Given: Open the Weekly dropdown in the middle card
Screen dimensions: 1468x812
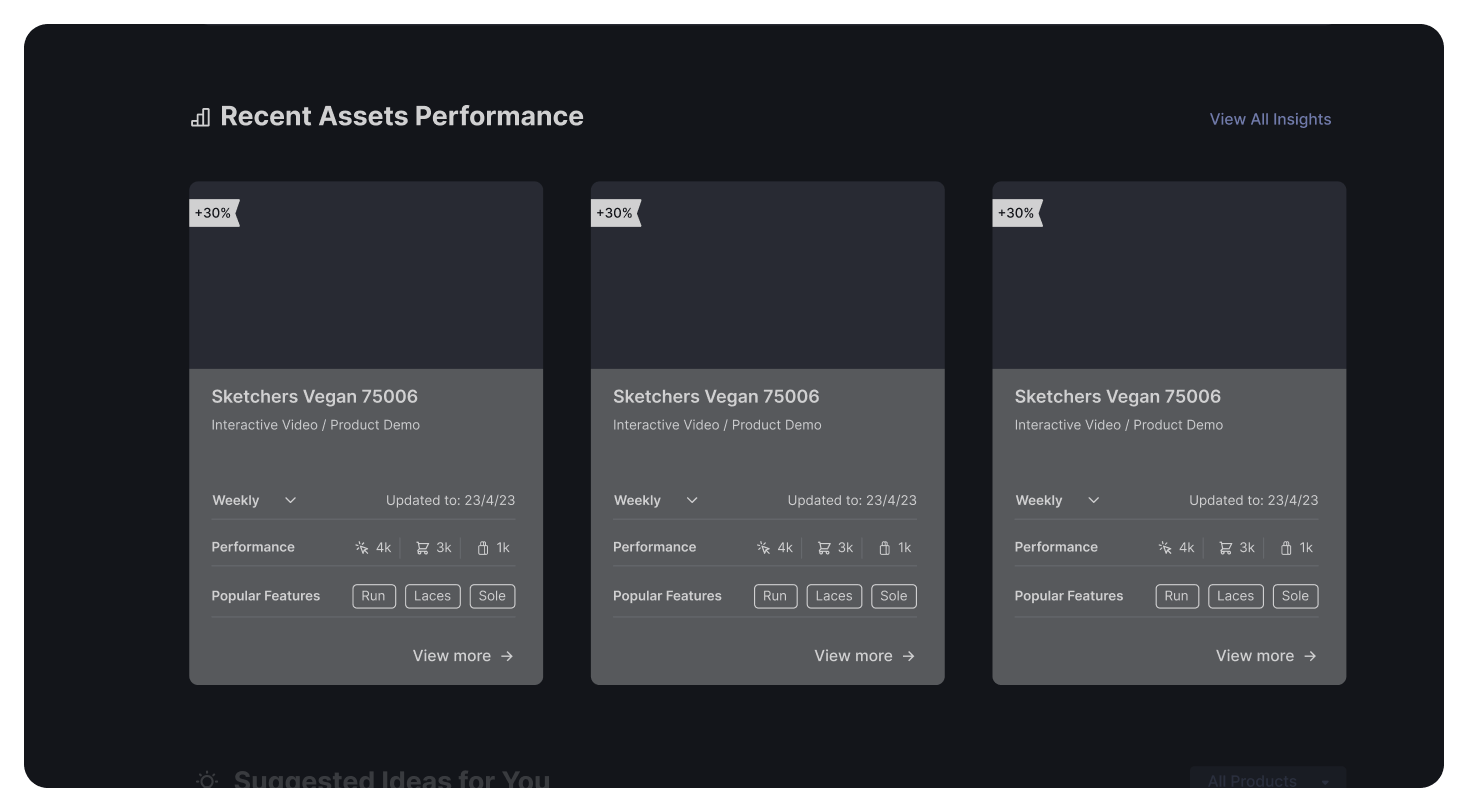Looking at the screenshot, I should tap(656, 500).
